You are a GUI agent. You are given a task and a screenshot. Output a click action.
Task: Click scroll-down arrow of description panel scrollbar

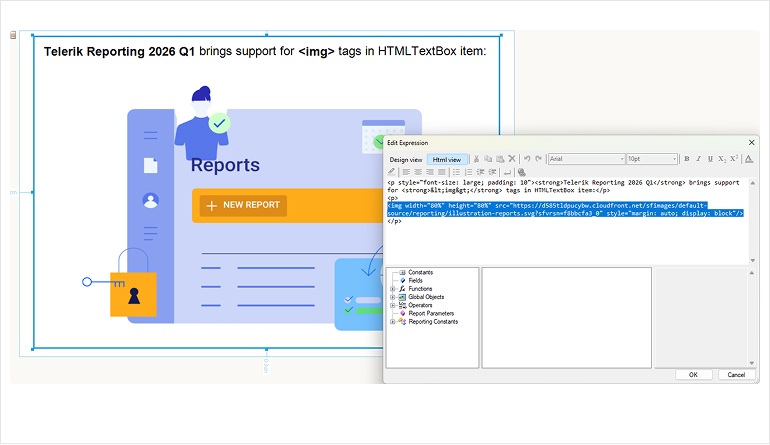point(752,363)
